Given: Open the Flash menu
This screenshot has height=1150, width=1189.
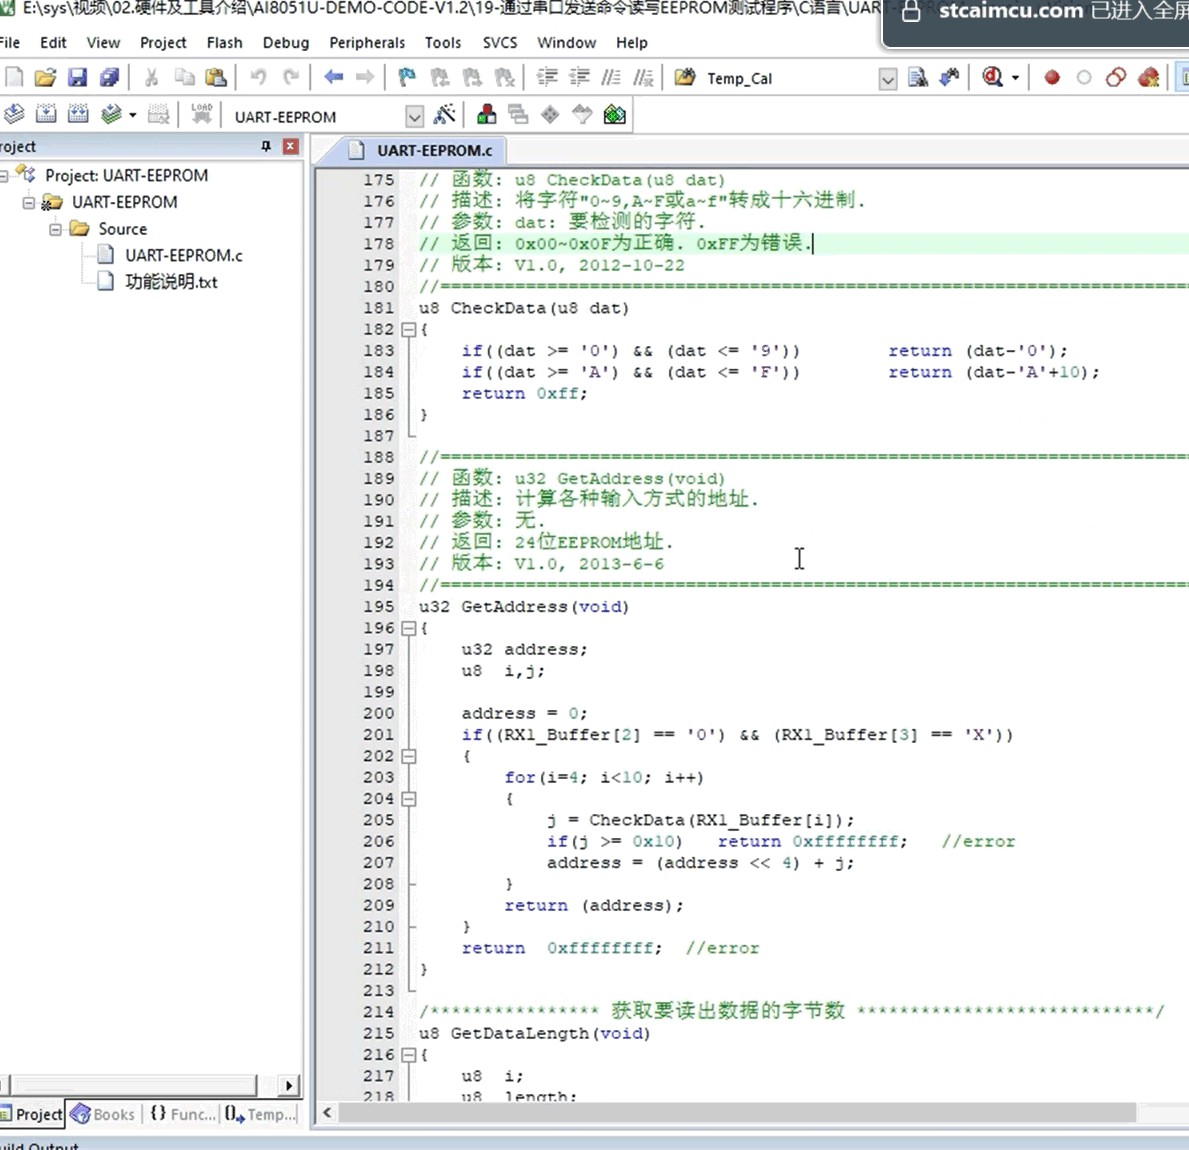Looking at the screenshot, I should click(x=224, y=42).
